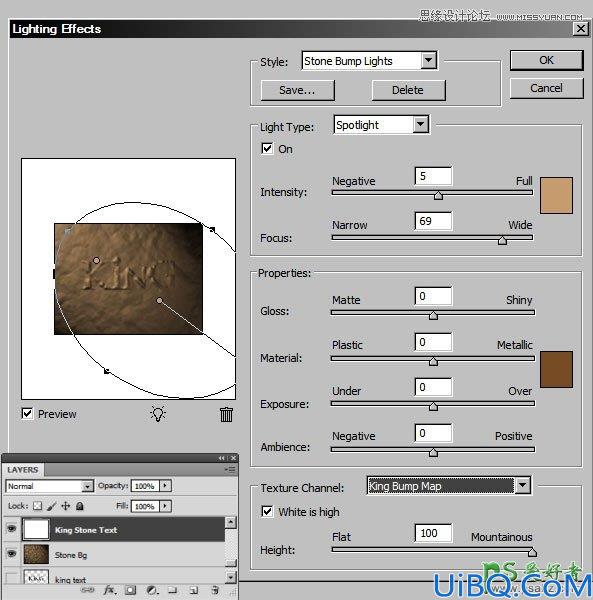Click the Intensity value field

coord(433,176)
